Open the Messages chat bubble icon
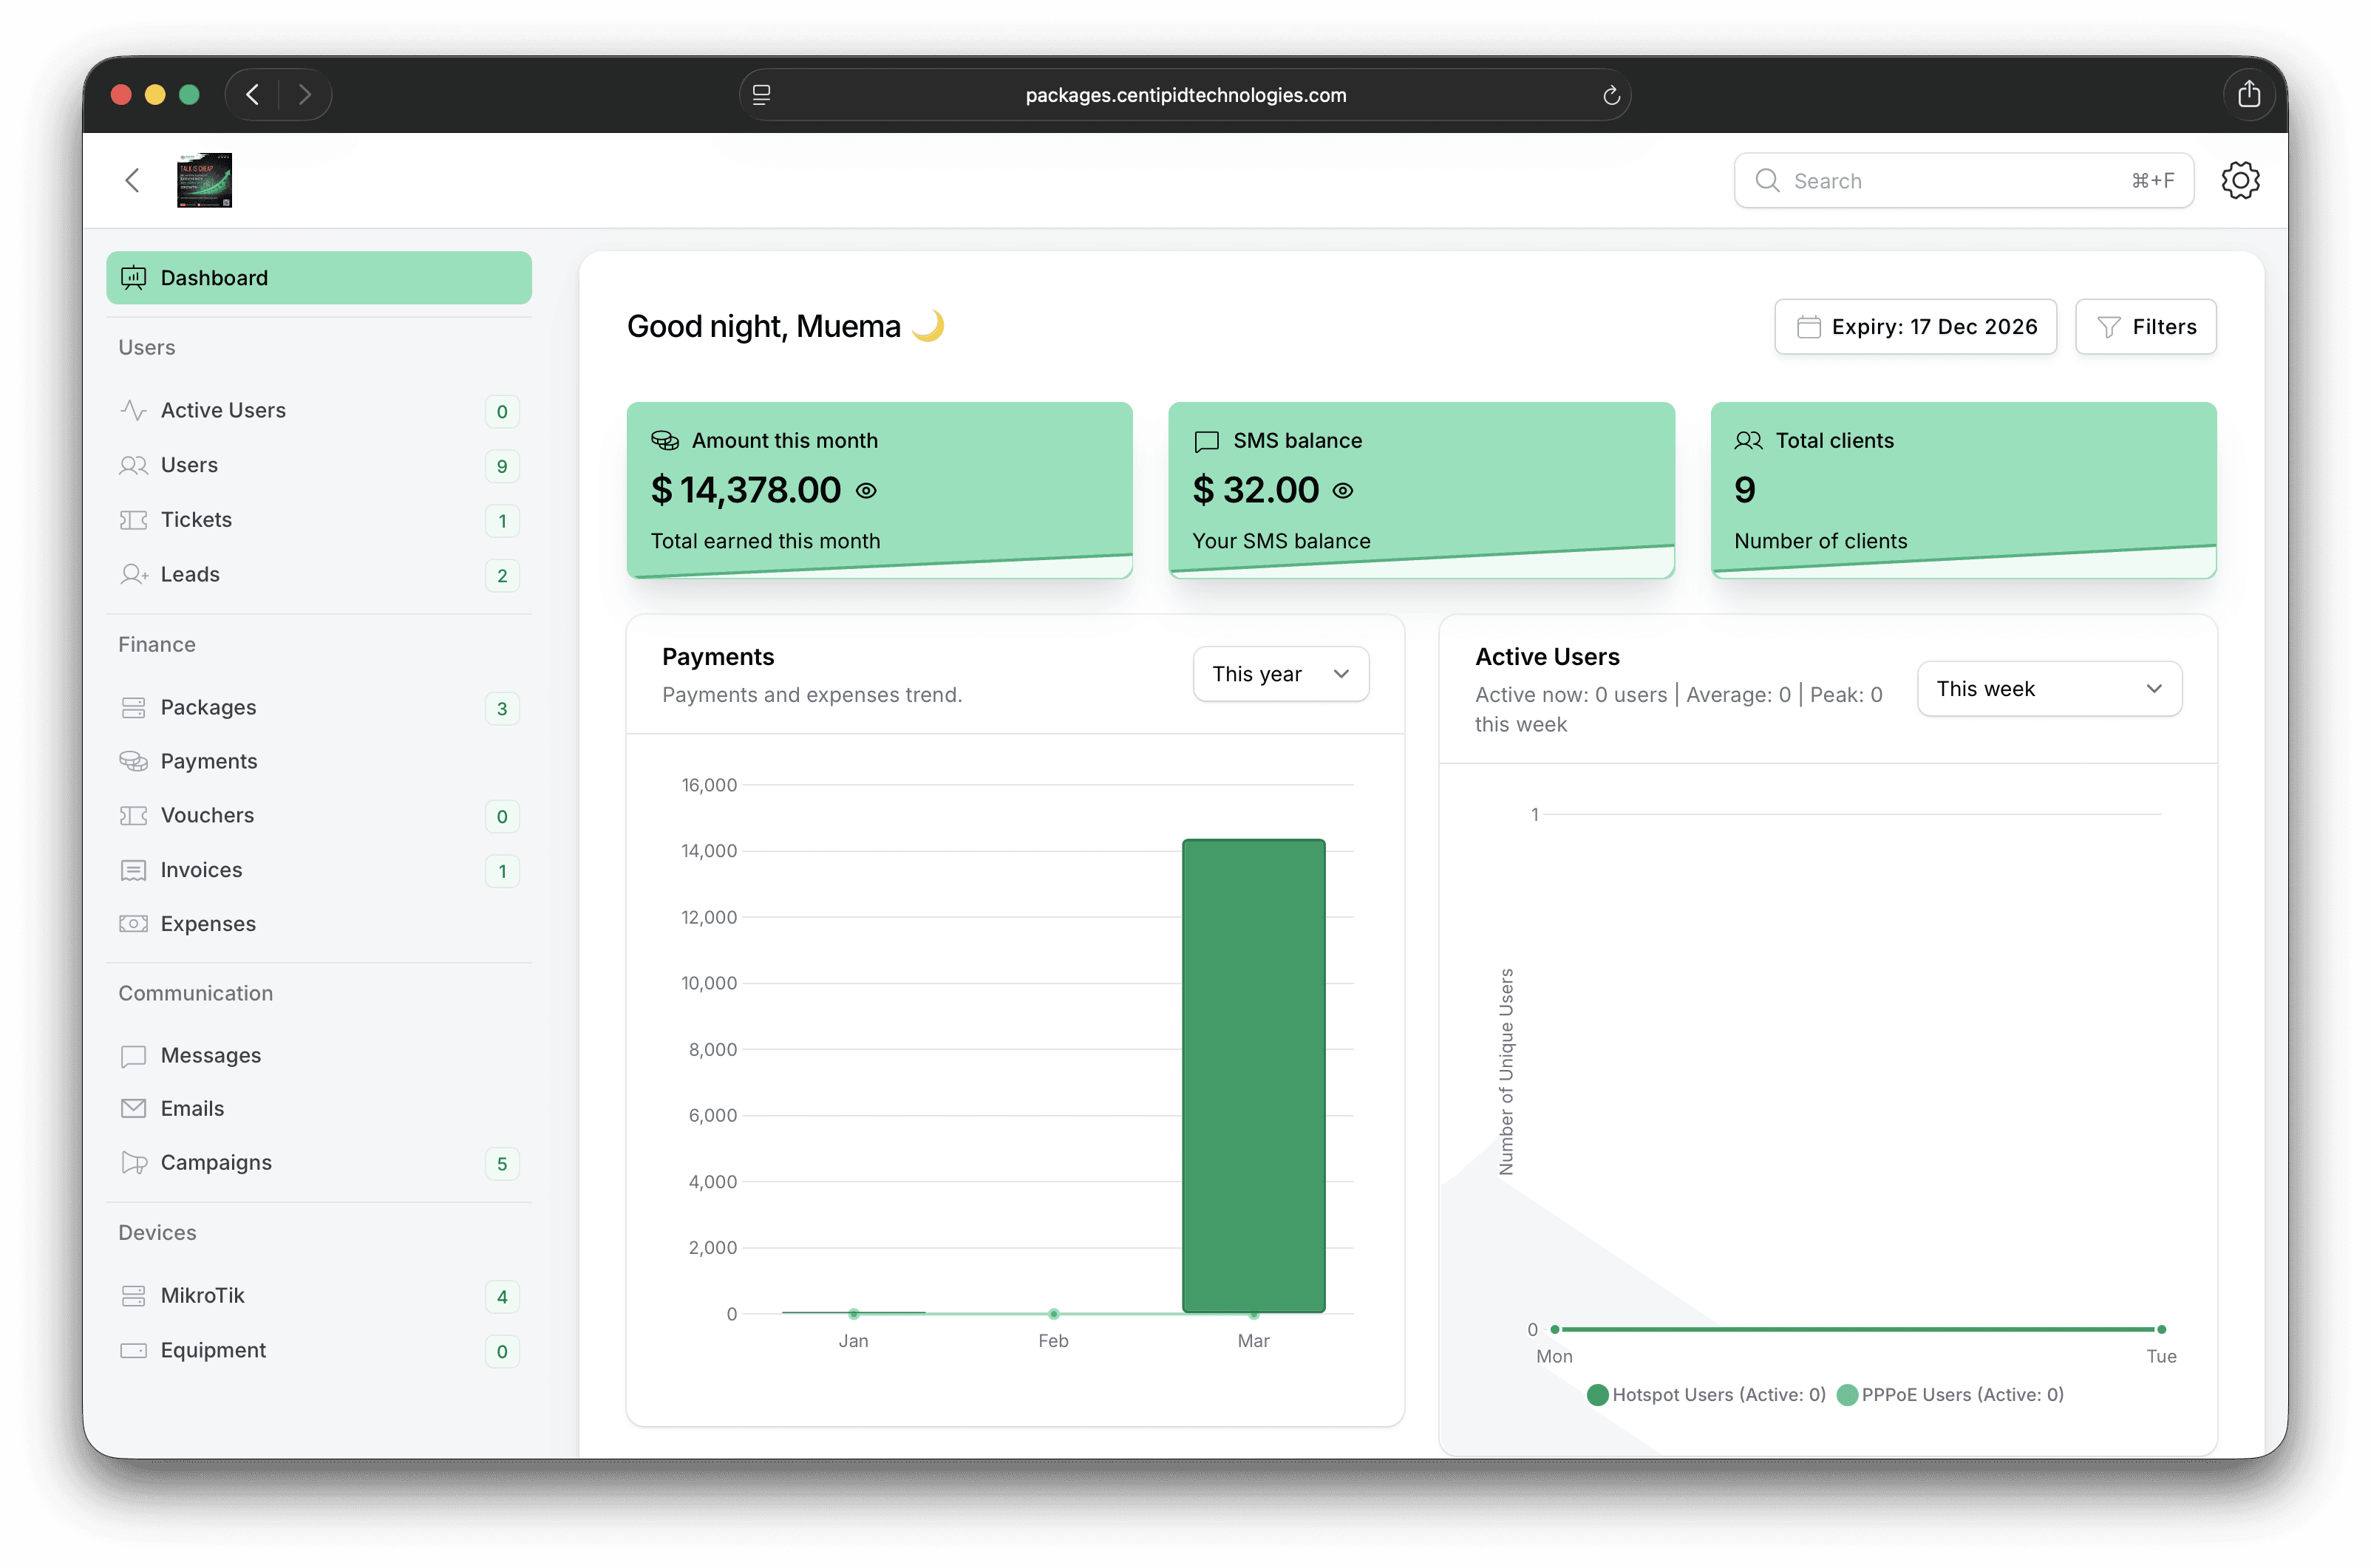Viewport: 2371px width, 1568px height. tap(134, 1055)
